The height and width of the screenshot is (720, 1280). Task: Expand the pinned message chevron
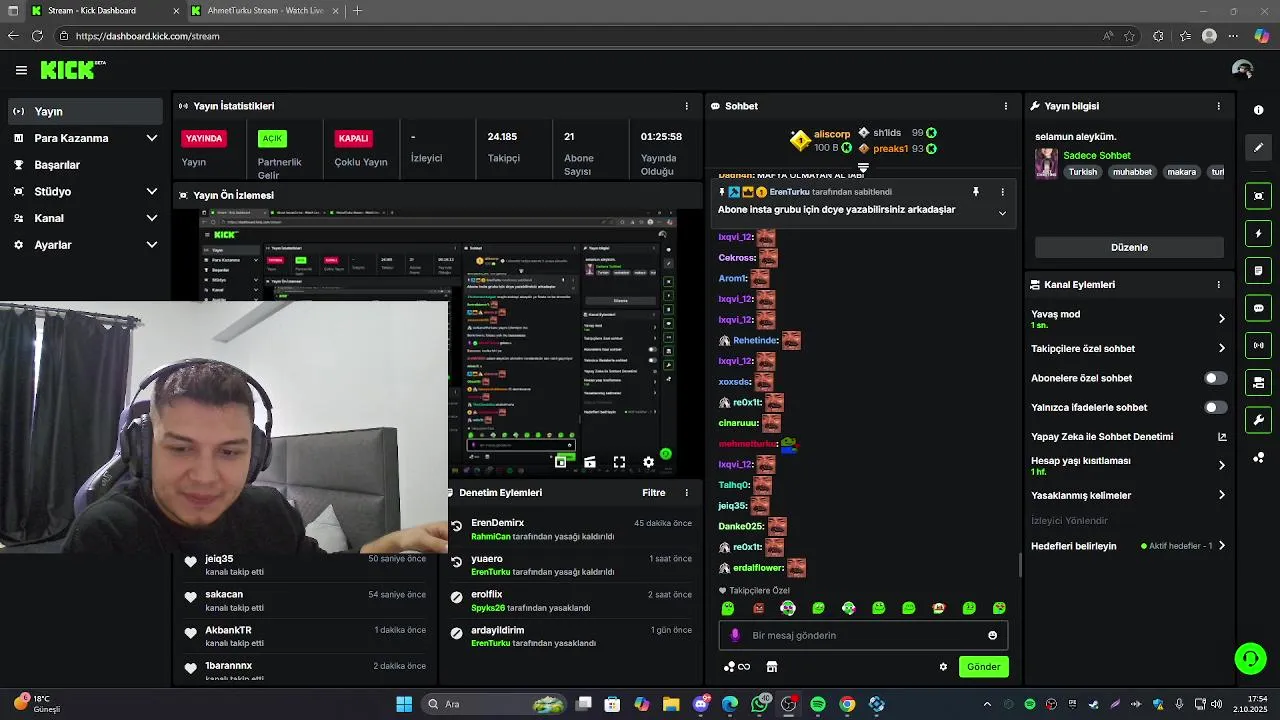(1002, 213)
